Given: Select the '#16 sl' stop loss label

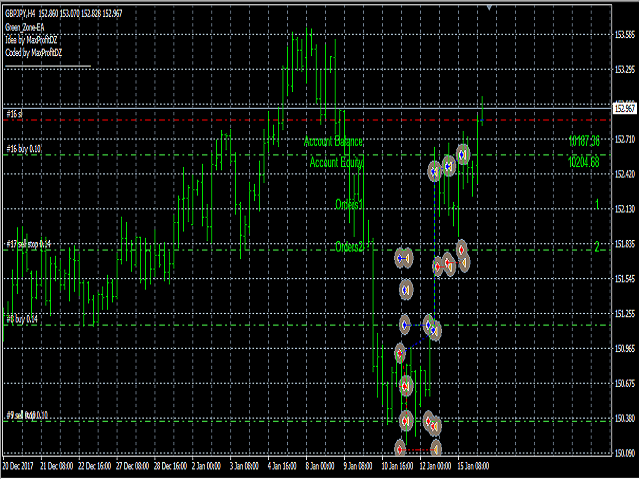Looking at the screenshot, I should (x=14, y=114).
